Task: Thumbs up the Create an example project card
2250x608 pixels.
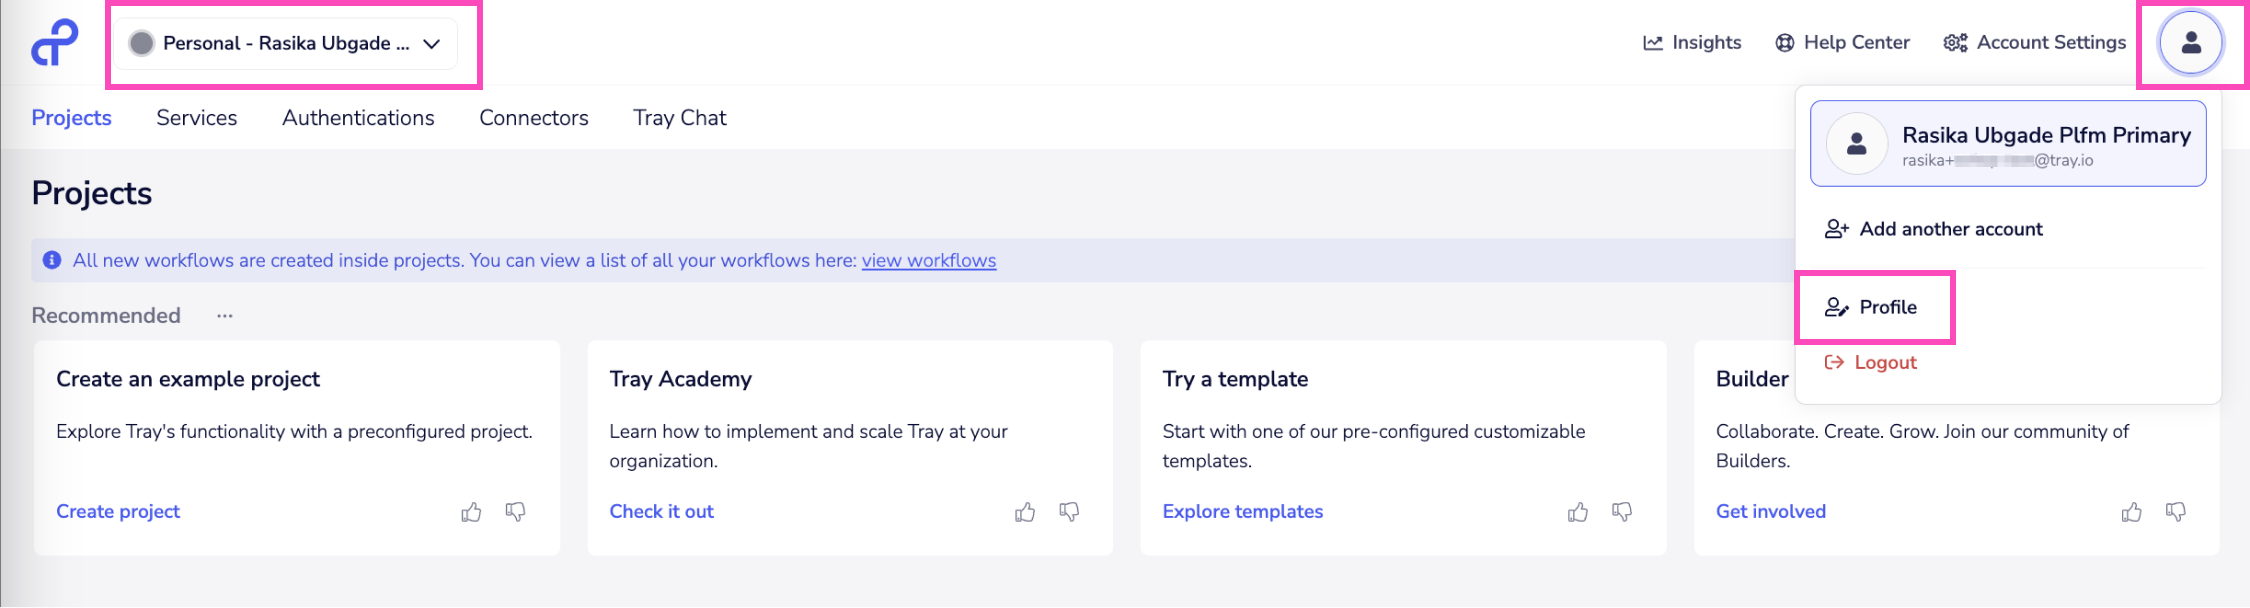Action: 471,512
